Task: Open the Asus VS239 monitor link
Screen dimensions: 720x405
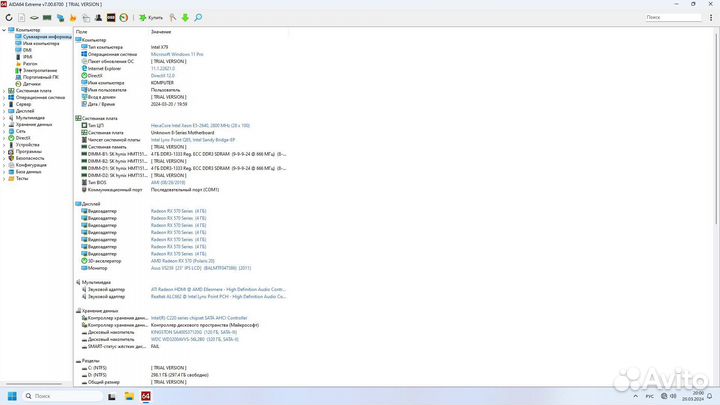Action: (201, 268)
